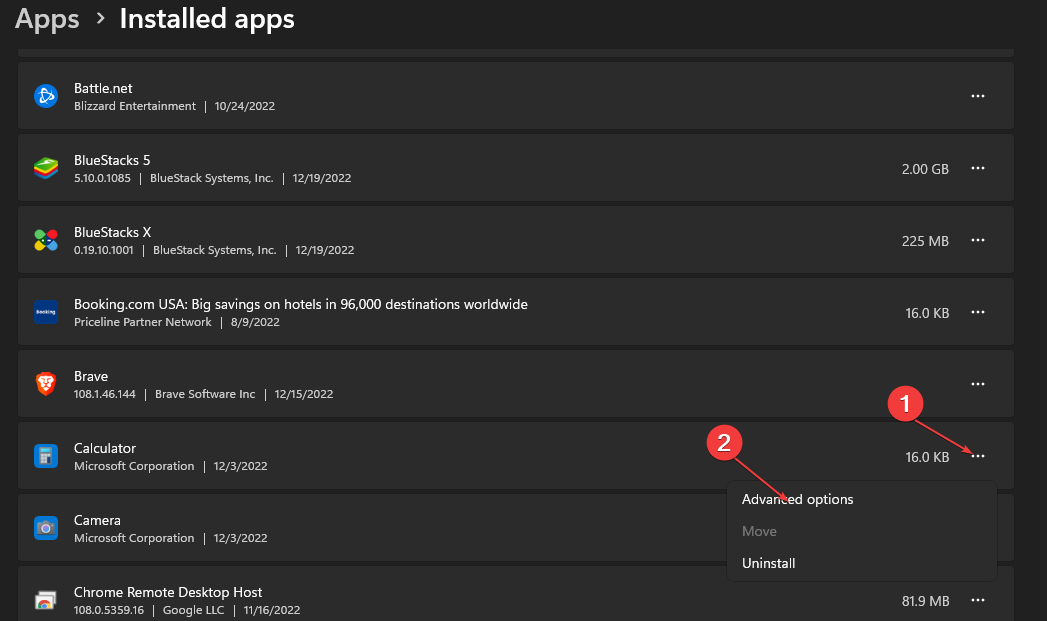1047x621 pixels.
Task: Click the Chrome Remote Desktop install date 11/16/2022
Action: coord(272,610)
